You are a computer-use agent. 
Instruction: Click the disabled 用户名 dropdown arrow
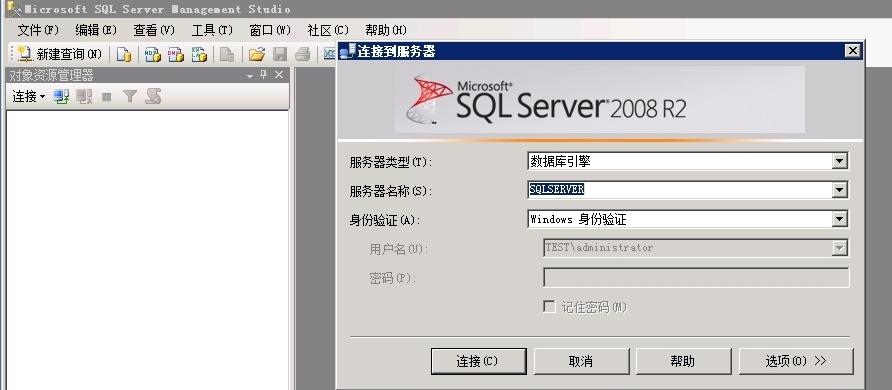(x=840, y=248)
